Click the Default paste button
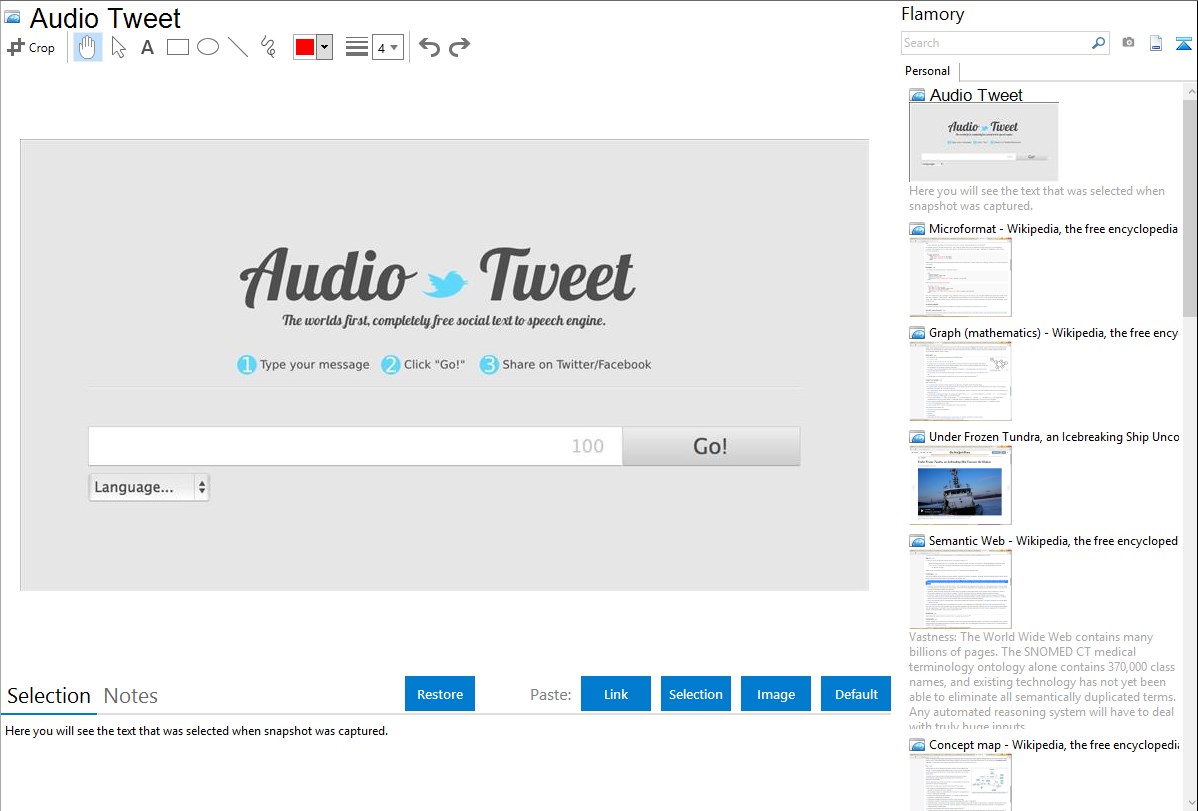The image size is (1198, 811). 856,694
